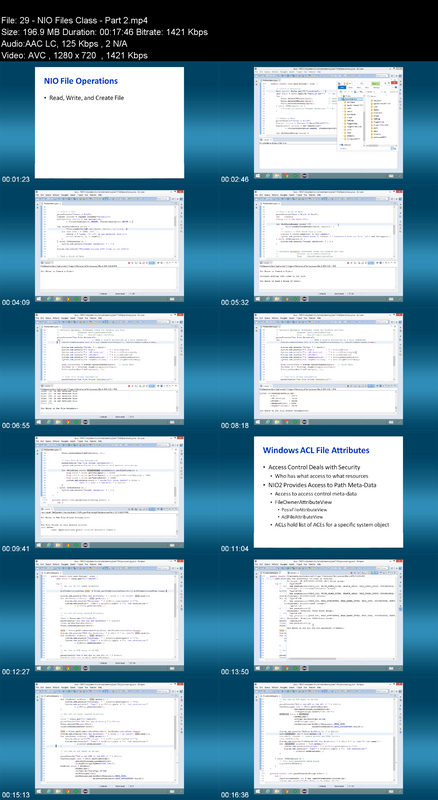Click the 00:15:13 timestamp label
This screenshot has height=800, width=438.
click(15, 795)
